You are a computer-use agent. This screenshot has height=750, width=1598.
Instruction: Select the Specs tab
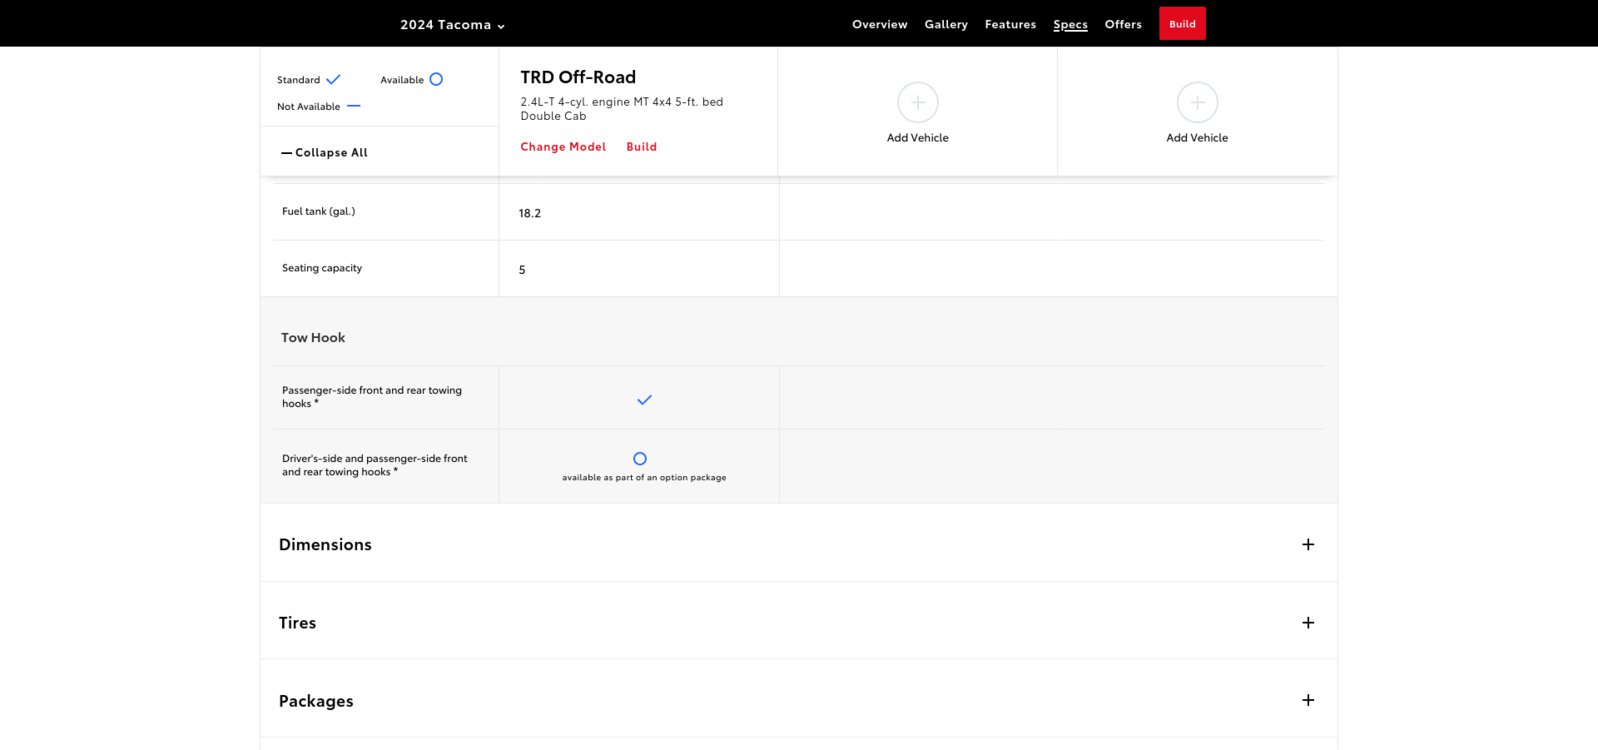(1070, 24)
